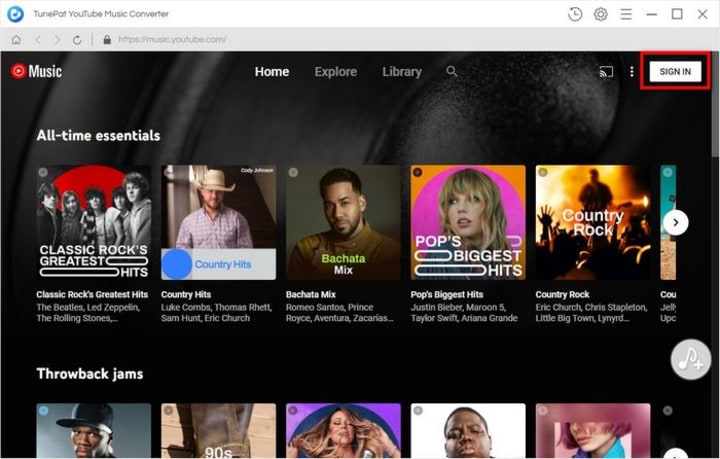This screenshot has height=459, width=720.
Task: Switch to the Library tab
Action: [402, 72]
